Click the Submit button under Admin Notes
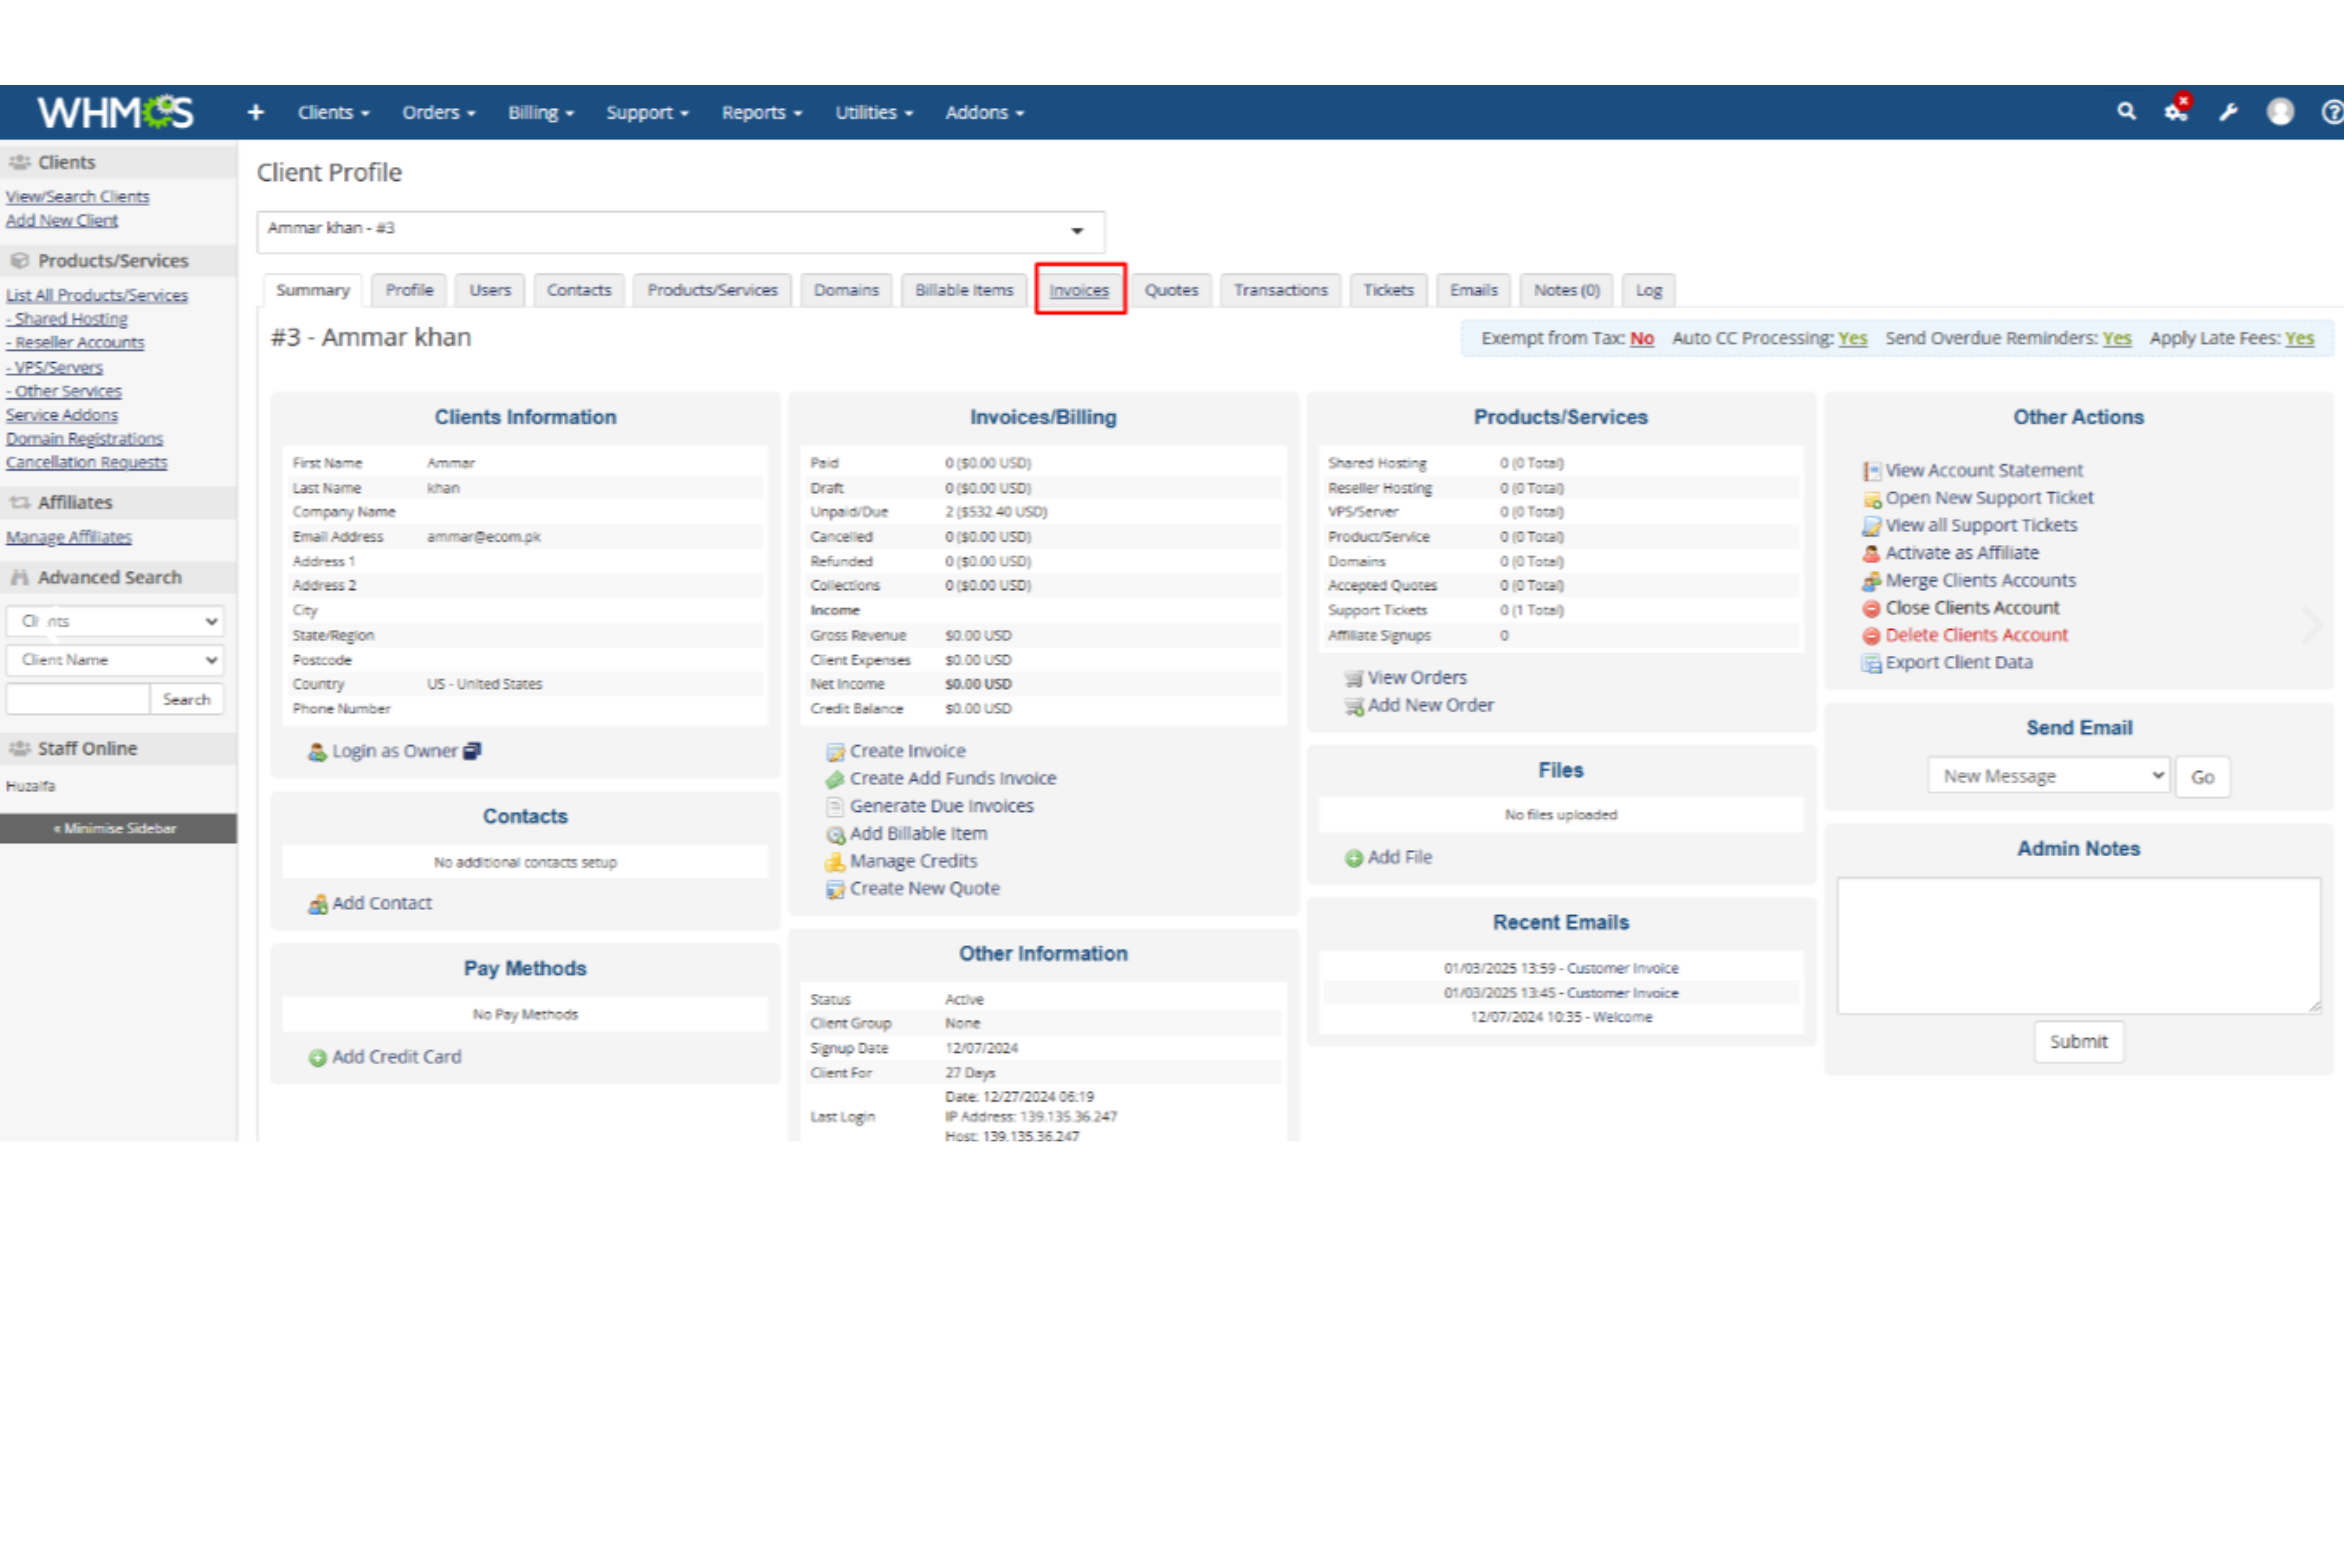This screenshot has width=2344, height=1563. [x=2077, y=1042]
